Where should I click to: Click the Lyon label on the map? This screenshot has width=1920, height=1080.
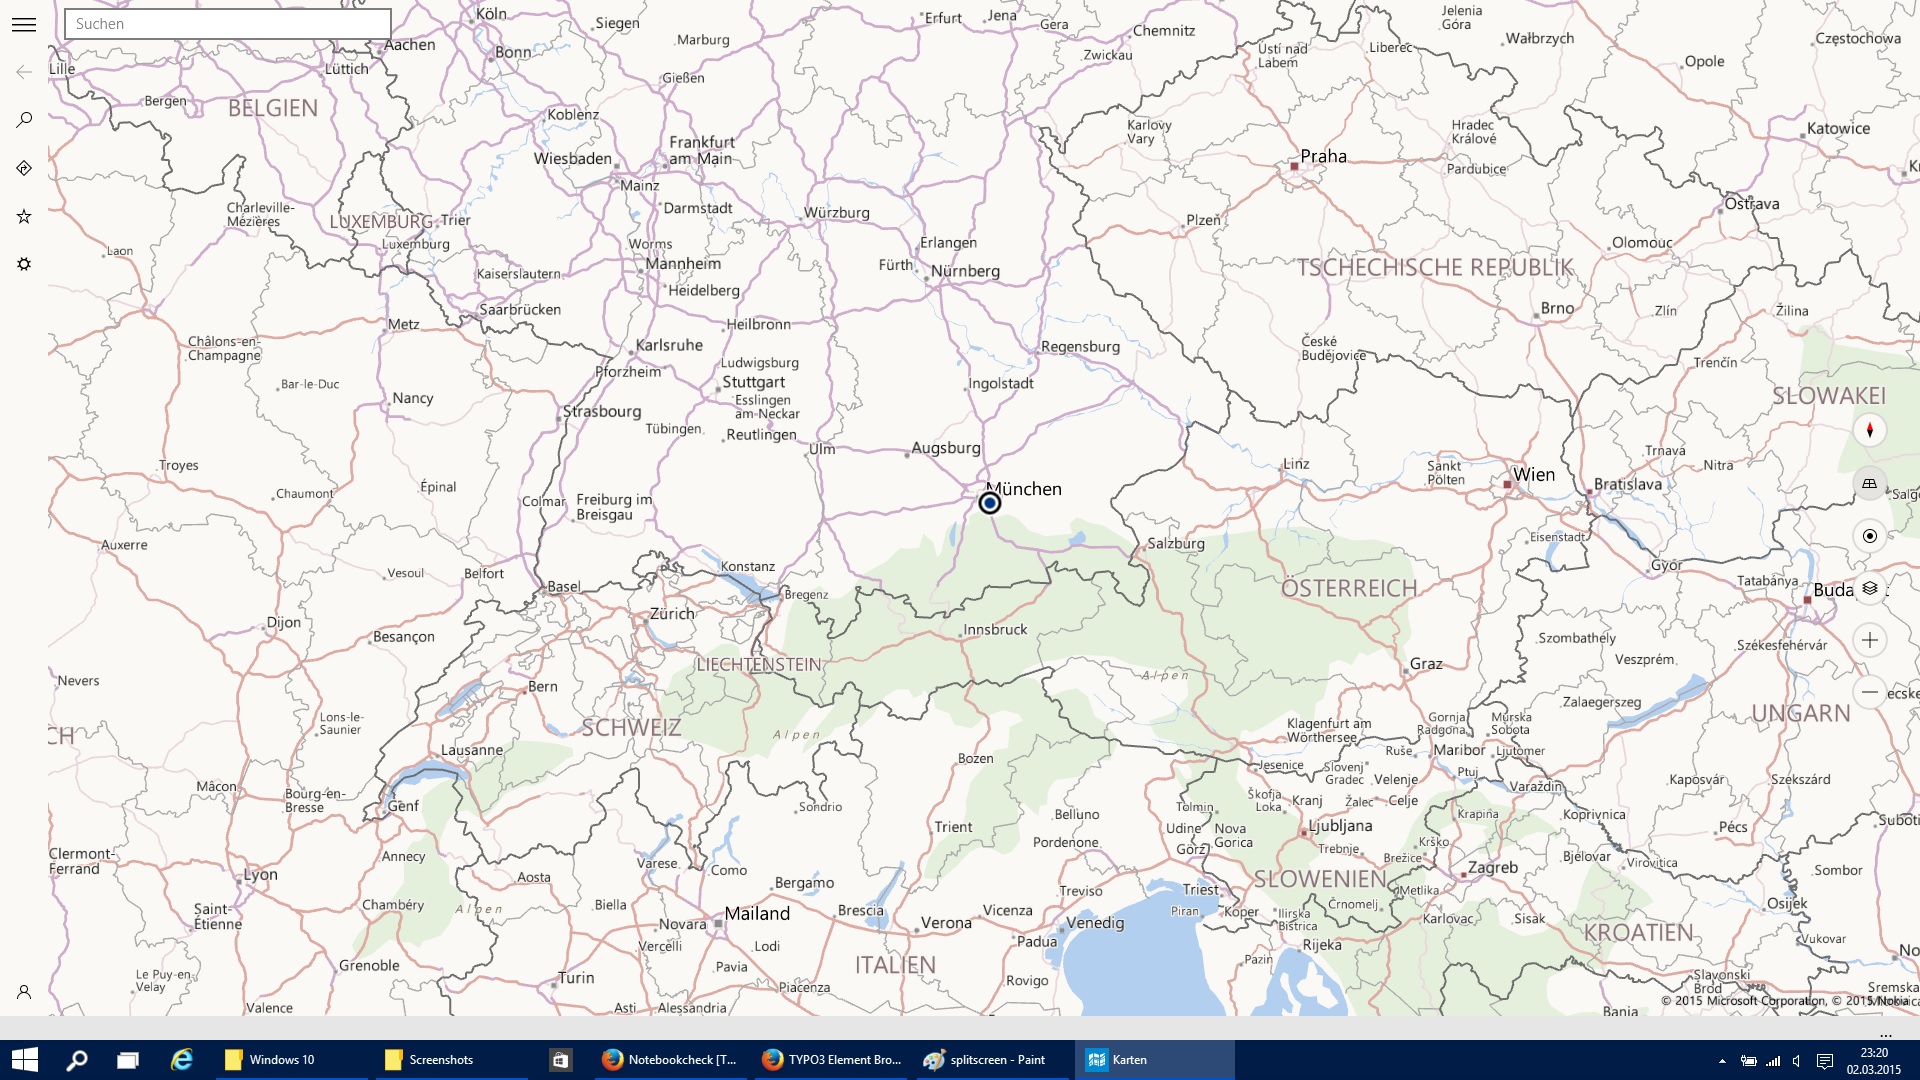click(261, 875)
